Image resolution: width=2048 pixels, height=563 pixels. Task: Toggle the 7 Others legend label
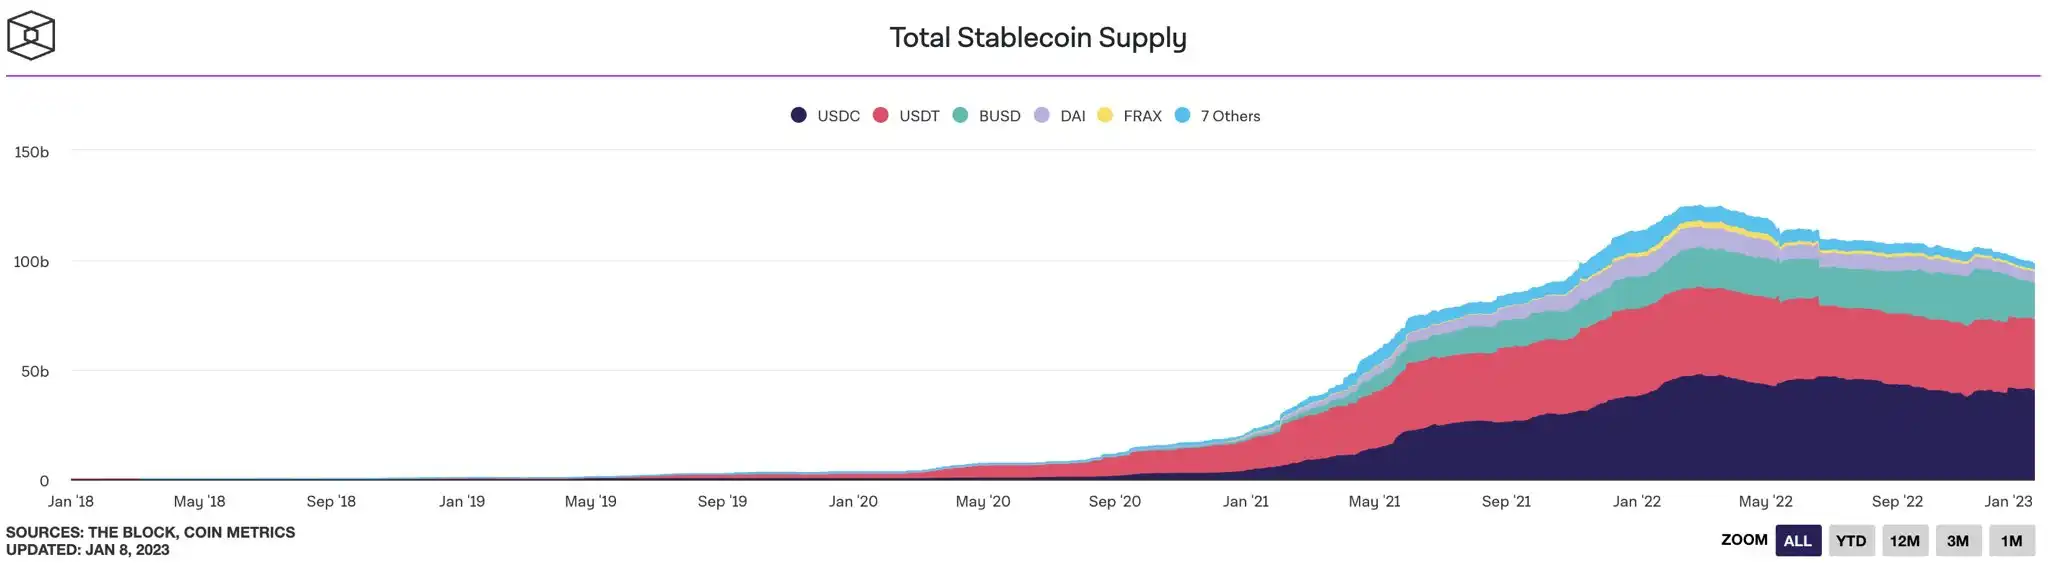coord(1230,116)
